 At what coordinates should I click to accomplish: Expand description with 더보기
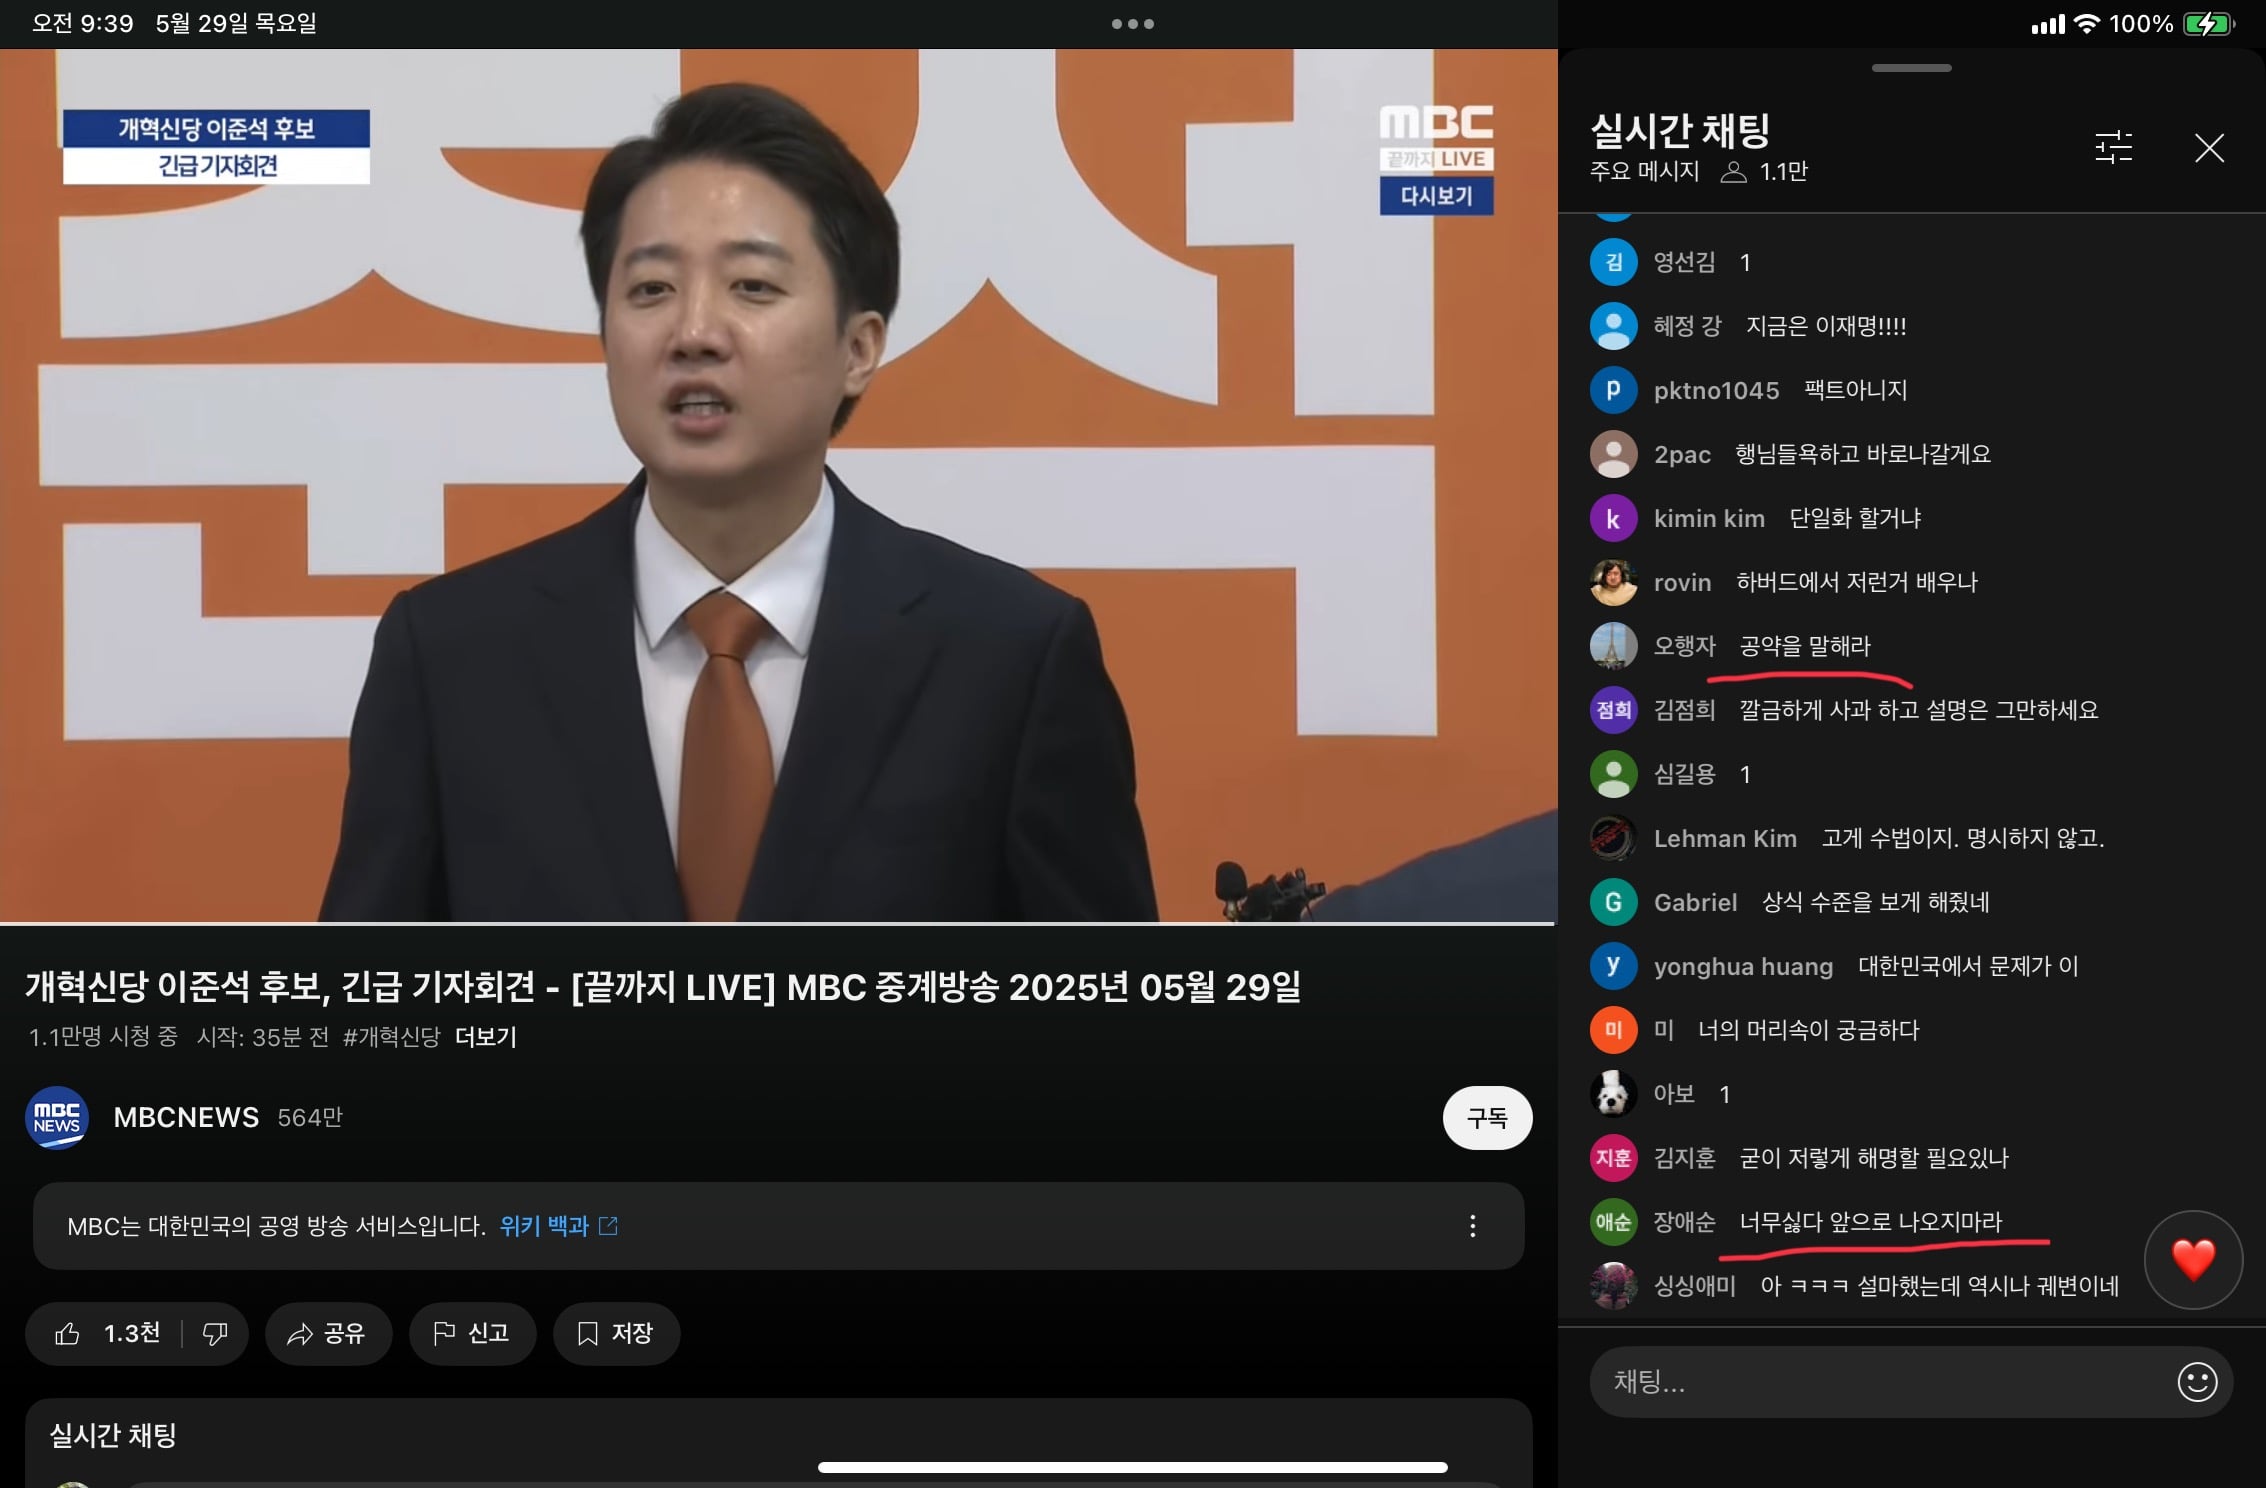click(485, 1037)
